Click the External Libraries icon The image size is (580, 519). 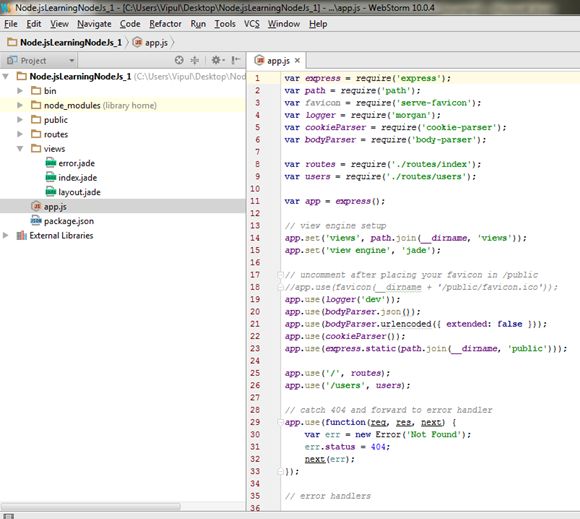click(22, 235)
